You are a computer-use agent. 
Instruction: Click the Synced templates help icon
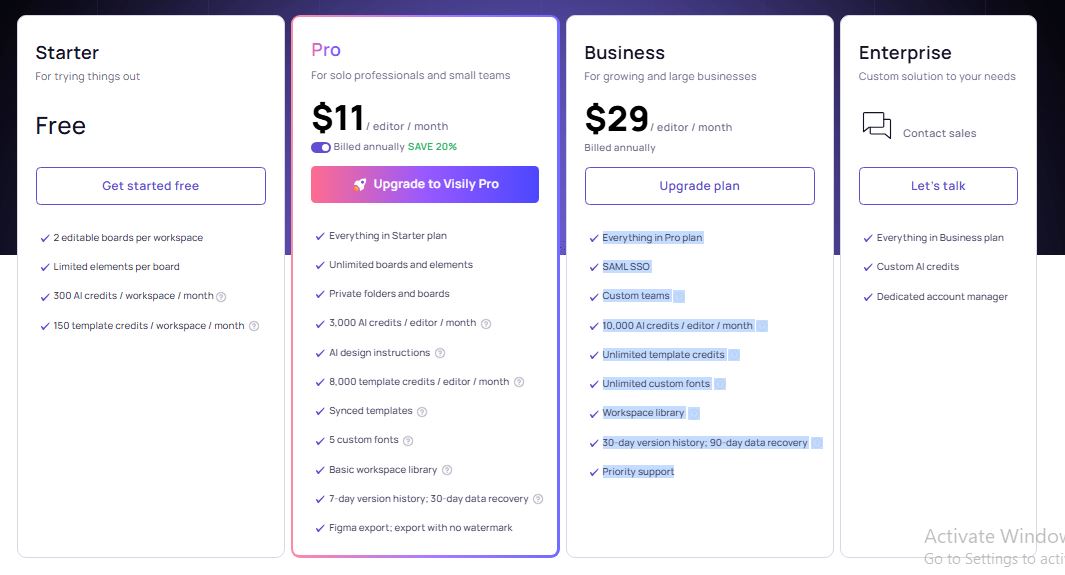pyautogui.click(x=422, y=411)
